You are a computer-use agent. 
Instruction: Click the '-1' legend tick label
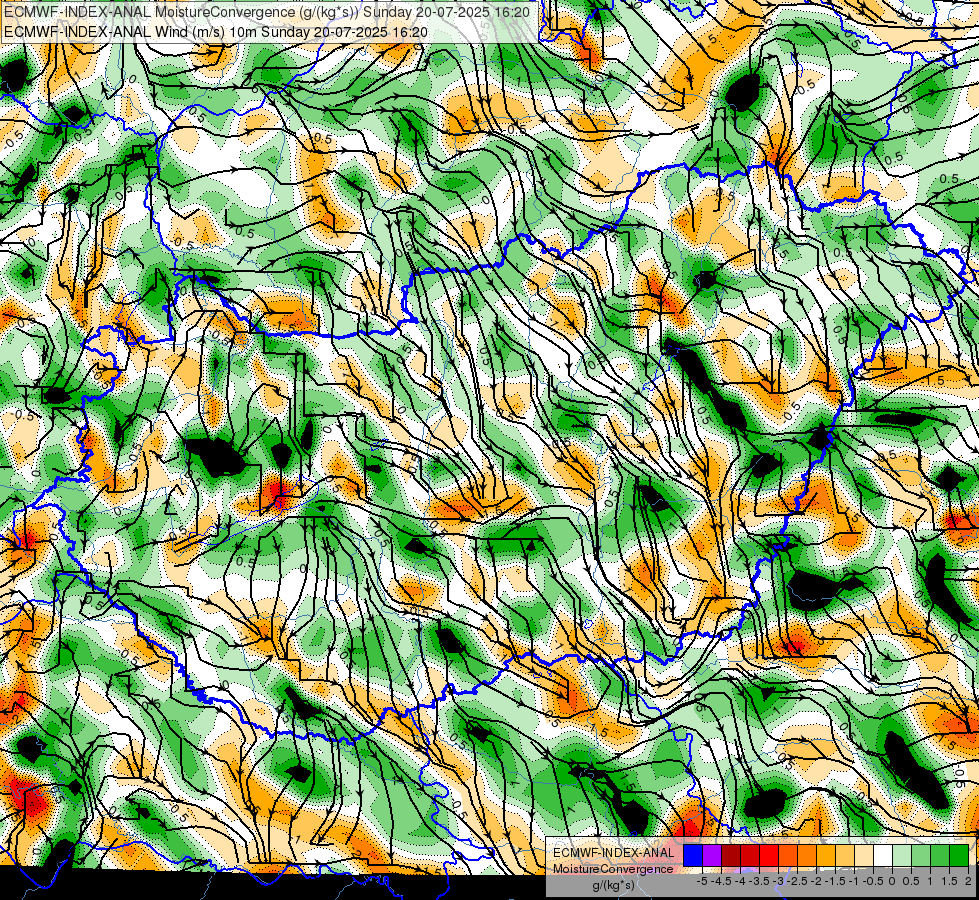[854, 881]
